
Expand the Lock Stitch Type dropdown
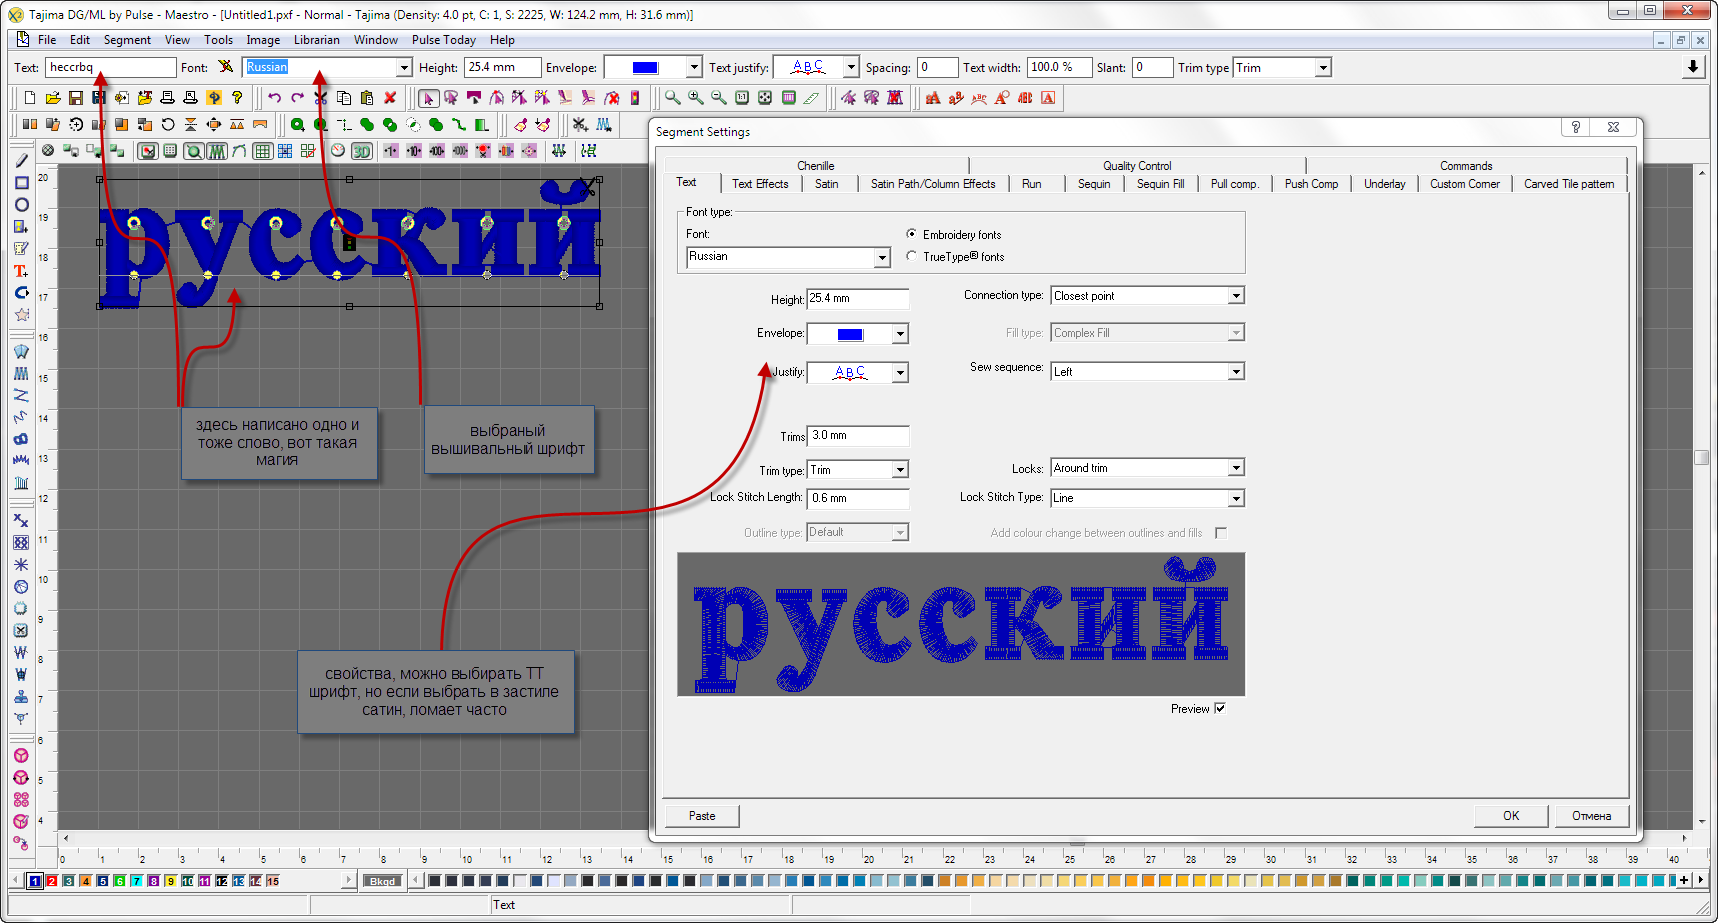pos(1236,498)
